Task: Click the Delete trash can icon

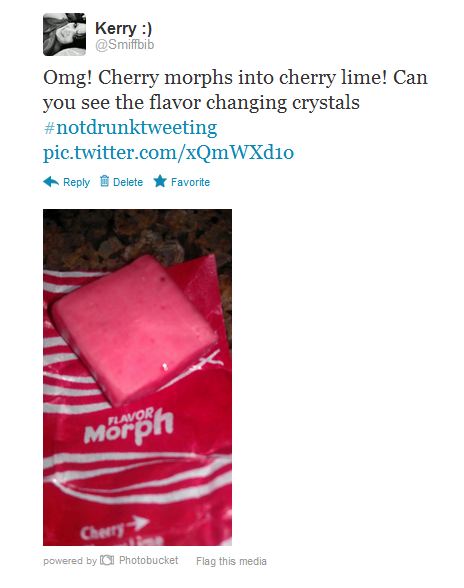Action: 104,181
